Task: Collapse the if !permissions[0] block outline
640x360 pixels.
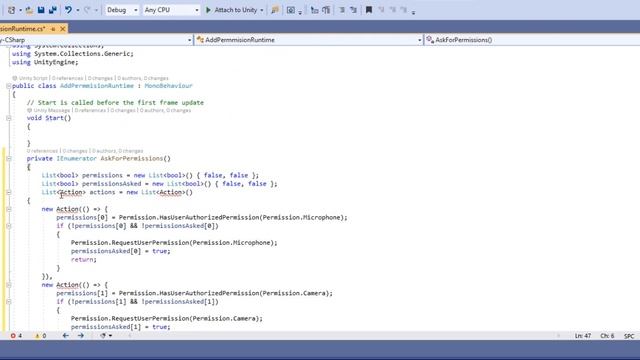Action: pos(9,226)
